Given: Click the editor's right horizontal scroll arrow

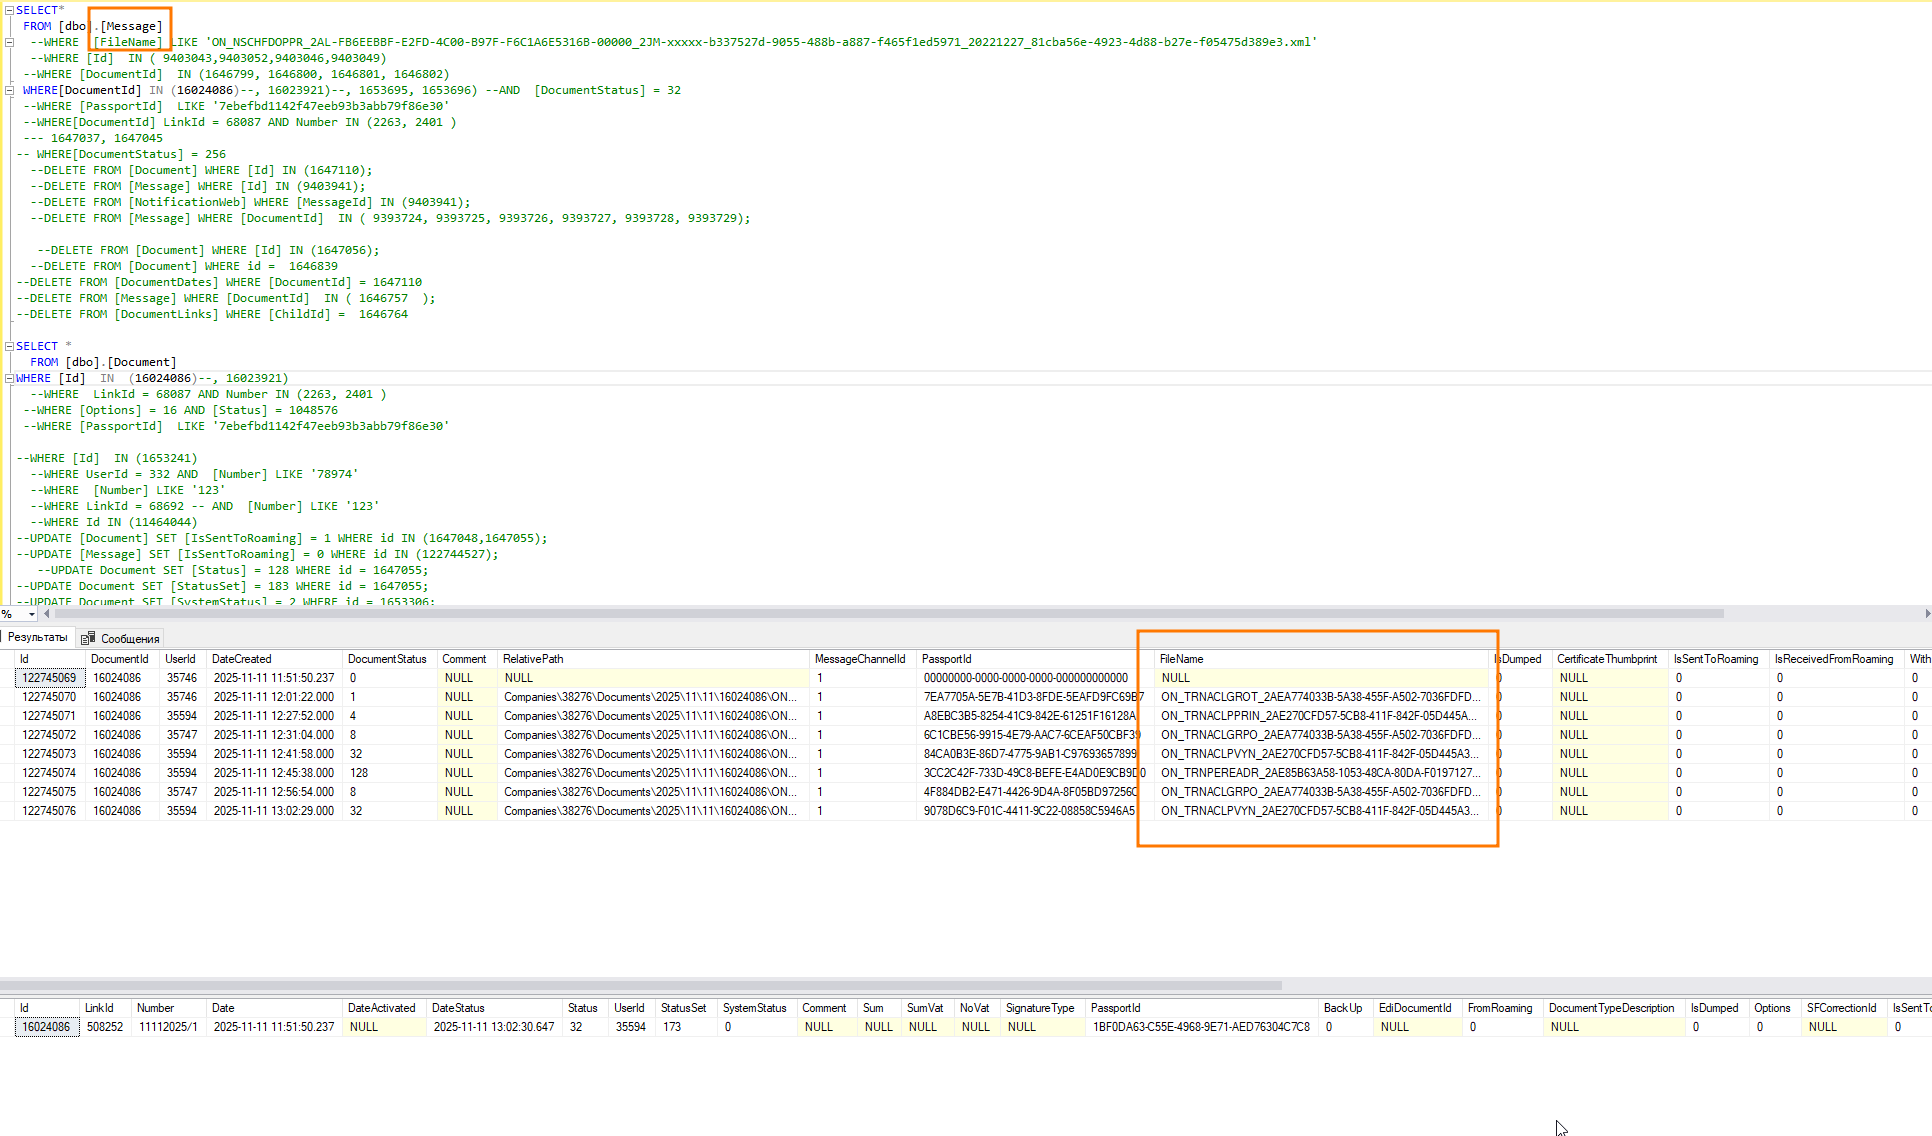Looking at the screenshot, I should coord(1927,614).
